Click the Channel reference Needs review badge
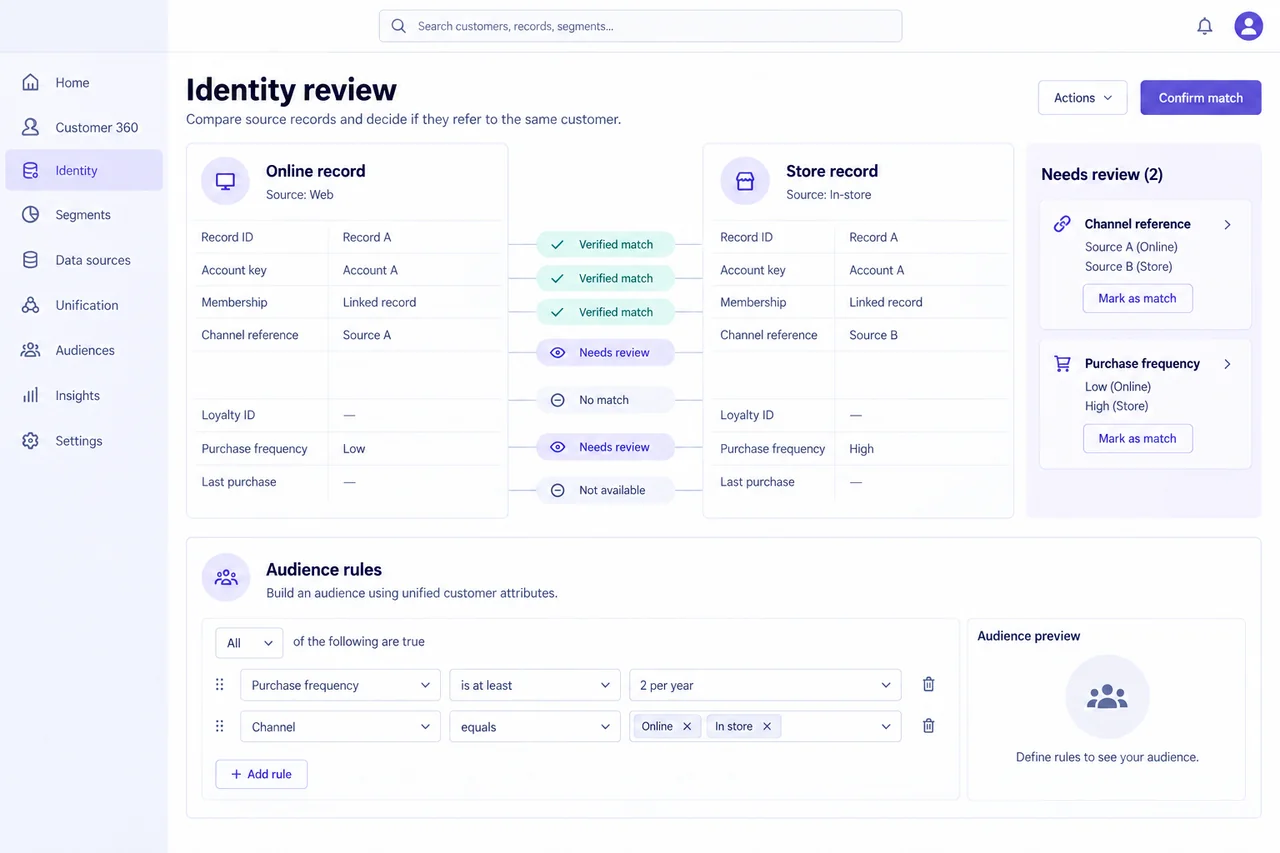The width and height of the screenshot is (1280, 853). [605, 353]
